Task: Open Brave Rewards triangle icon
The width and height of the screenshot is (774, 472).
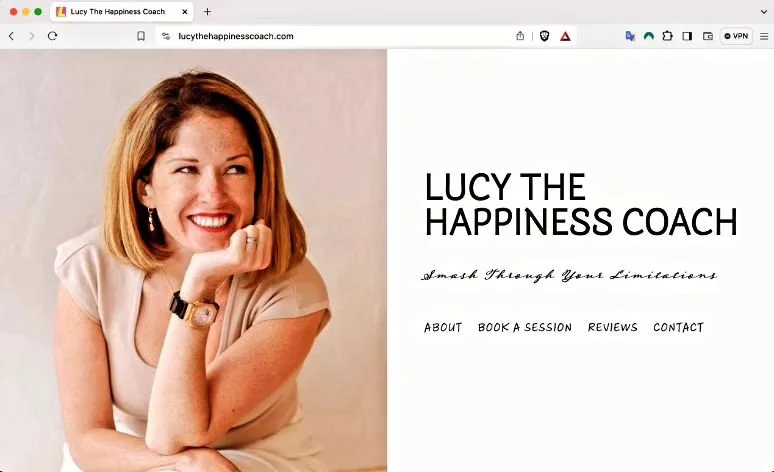Action: coord(565,36)
